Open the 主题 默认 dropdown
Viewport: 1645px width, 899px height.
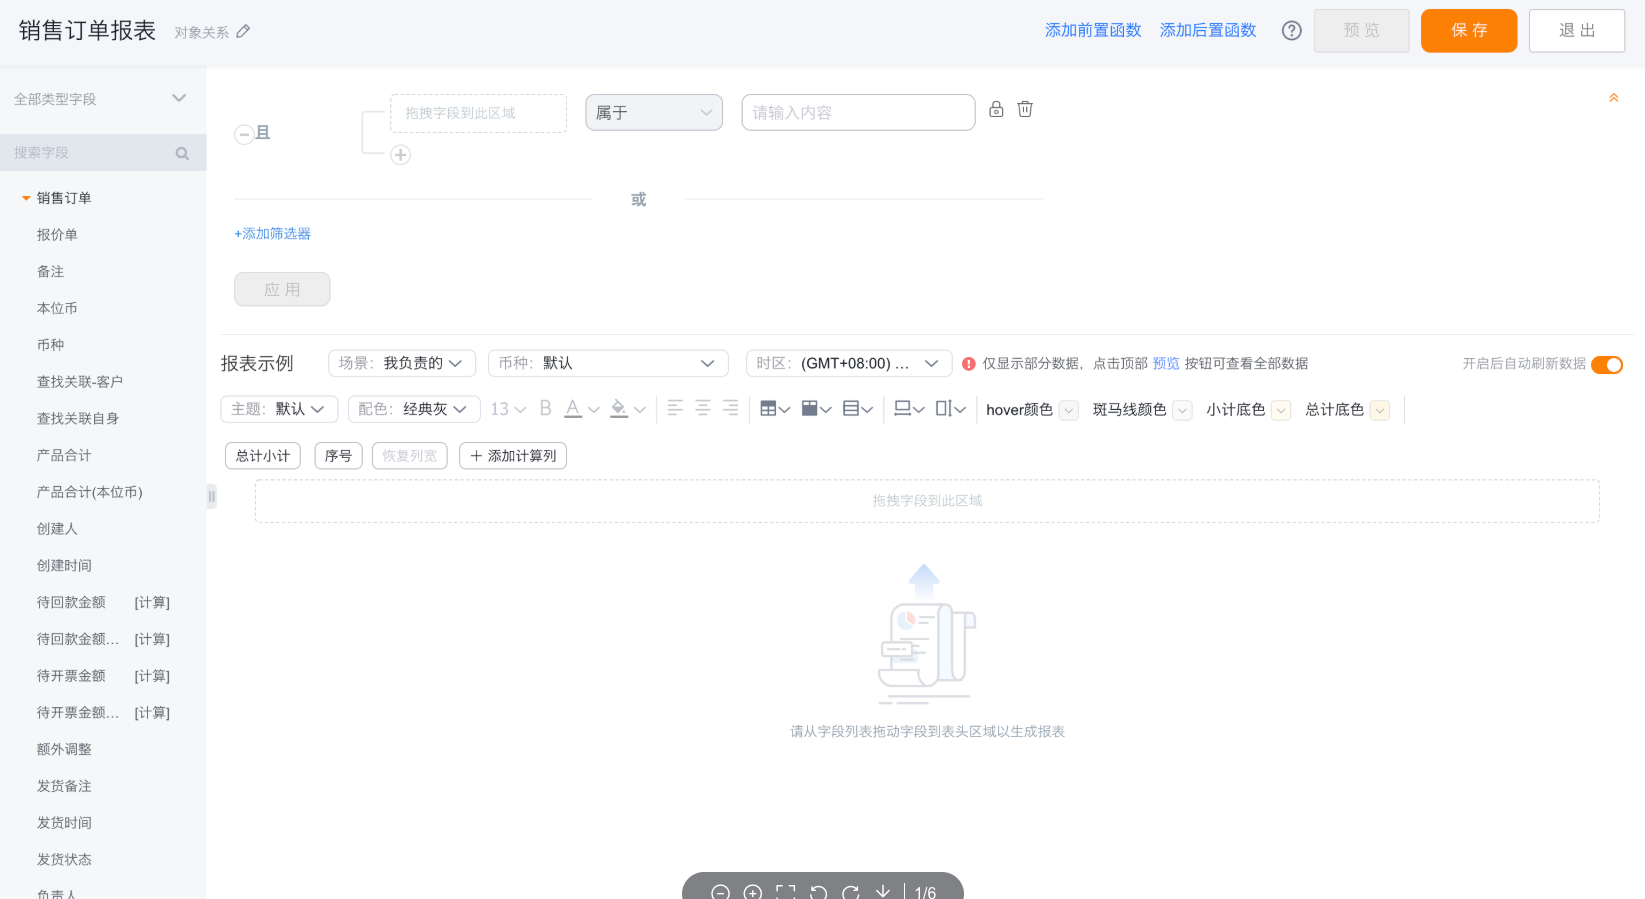279,409
